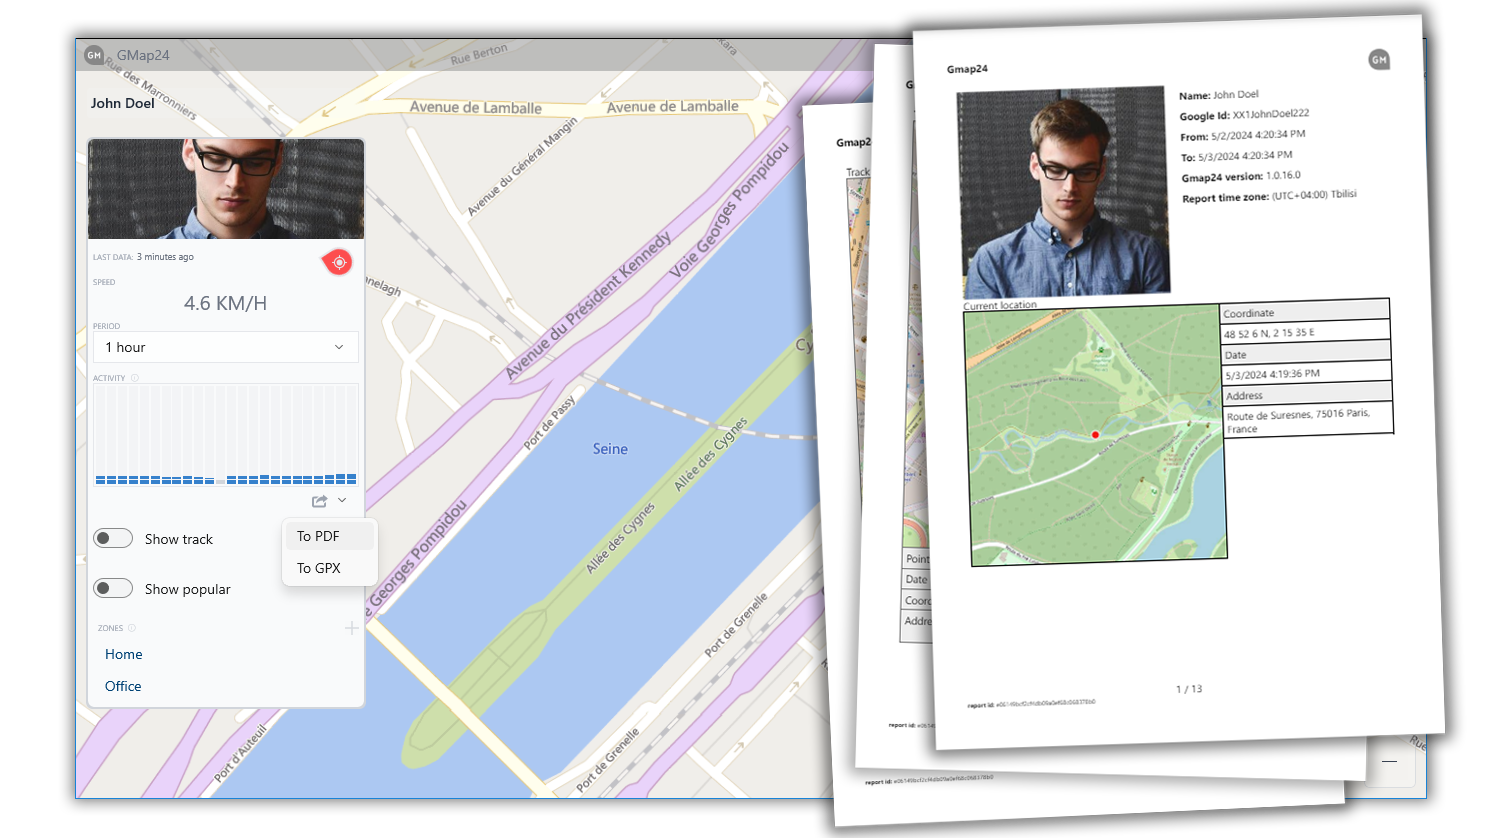Click the red location dot on report map
This screenshot has height=838, width=1502.
[x=1095, y=435]
